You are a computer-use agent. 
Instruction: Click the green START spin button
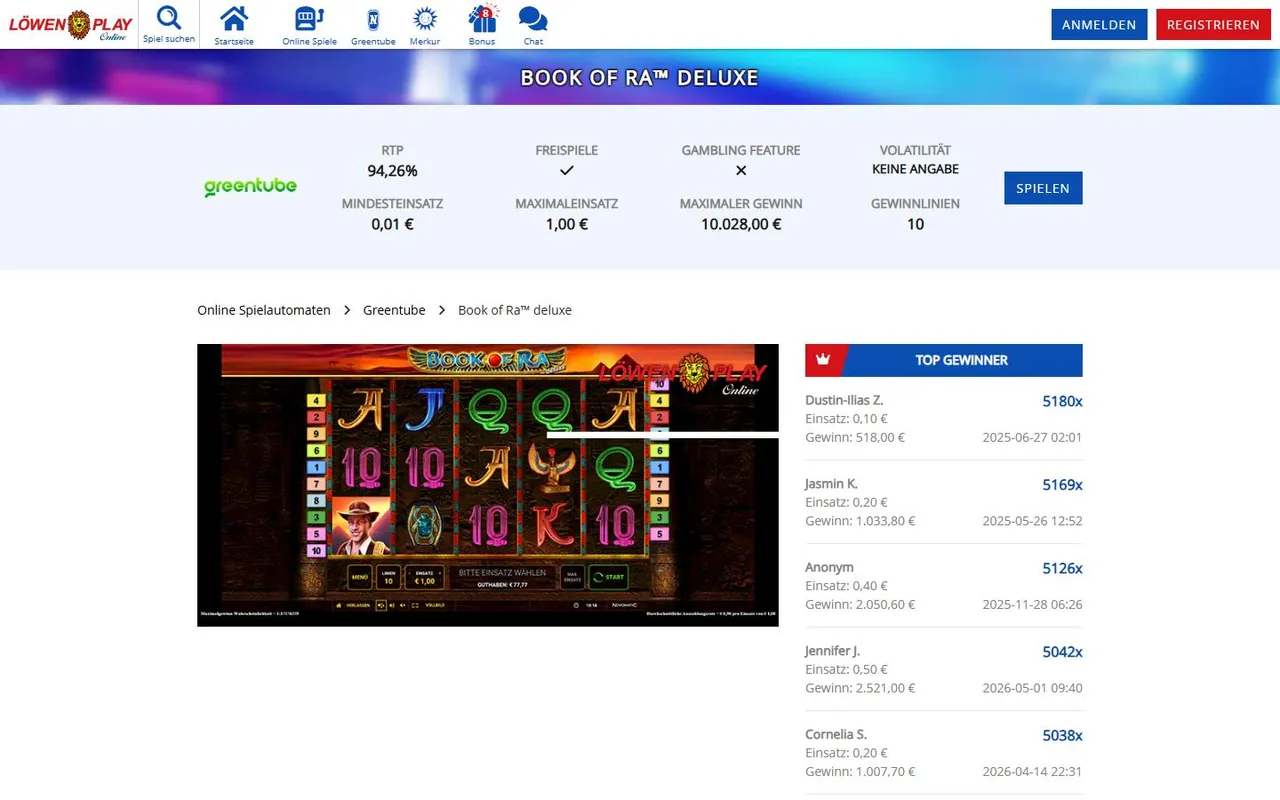tap(608, 577)
